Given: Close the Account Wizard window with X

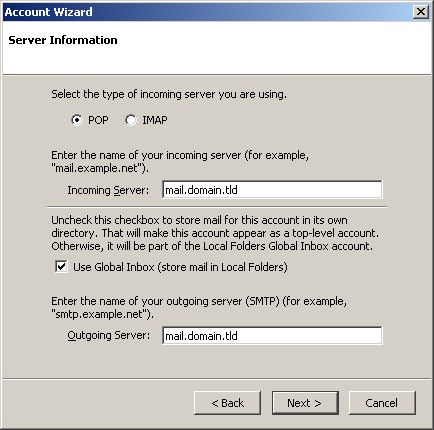Looking at the screenshot, I should coord(421,12).
